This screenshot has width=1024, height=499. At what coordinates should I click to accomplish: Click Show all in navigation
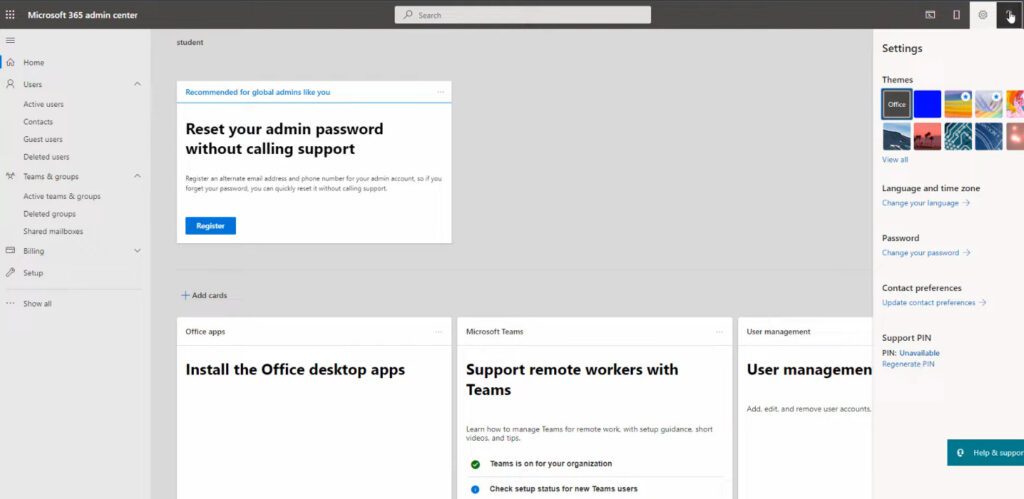pos(37,304)
